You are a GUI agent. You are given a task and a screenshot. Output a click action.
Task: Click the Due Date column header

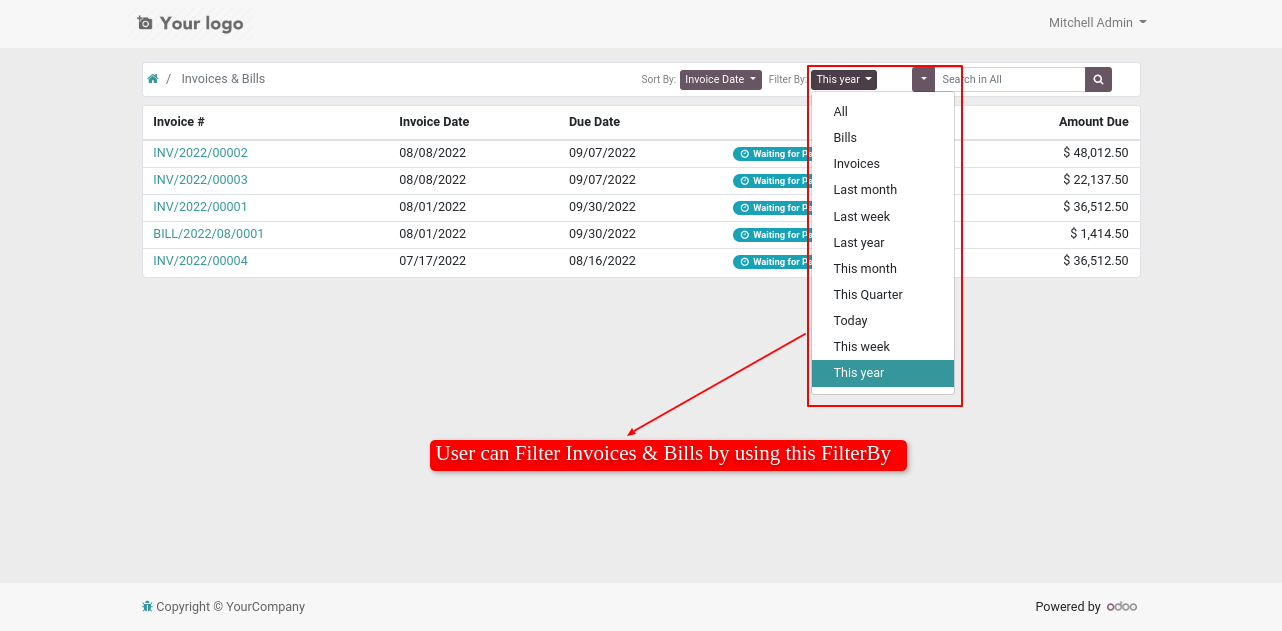coord(594,122)
